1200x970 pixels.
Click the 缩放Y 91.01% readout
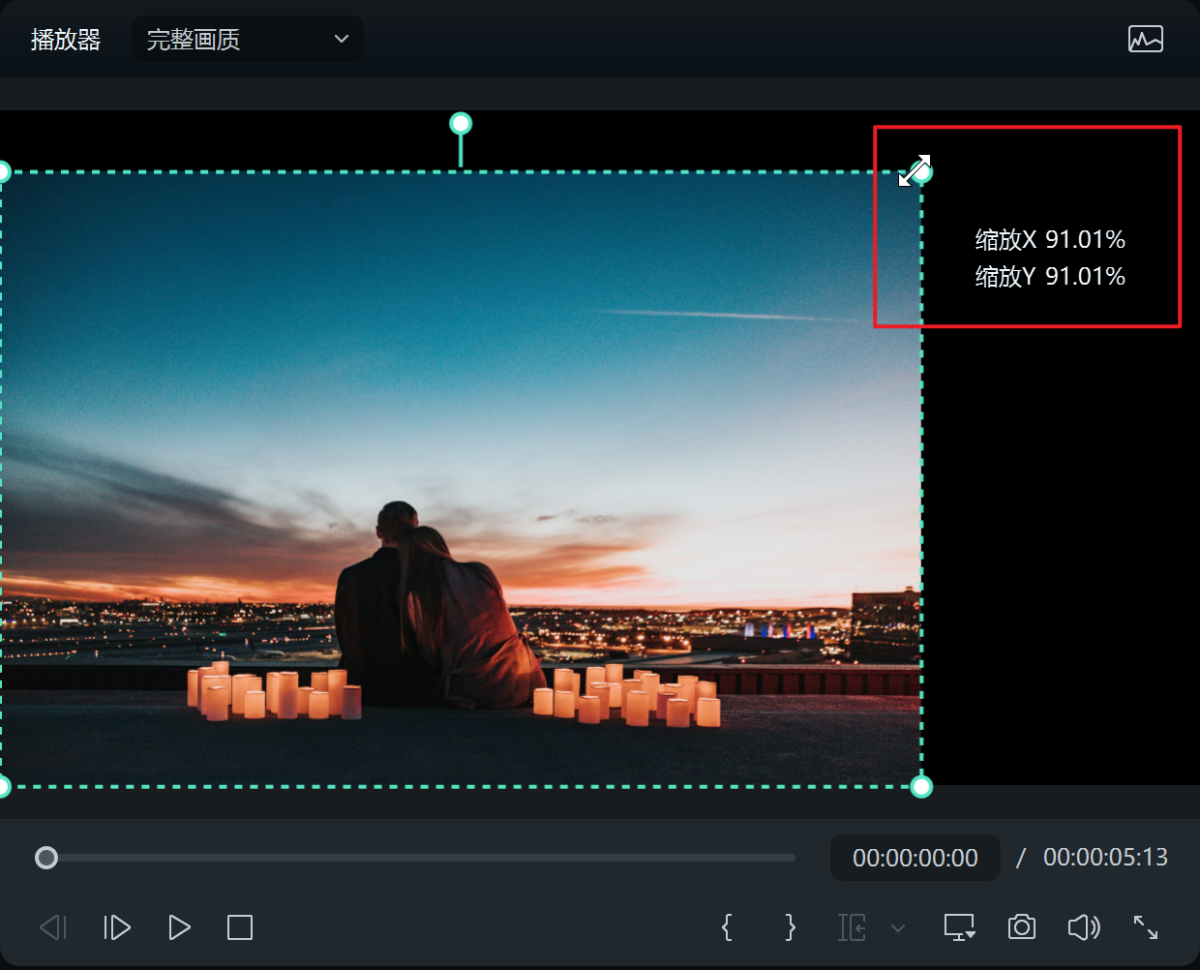[x=1051, y=276]
